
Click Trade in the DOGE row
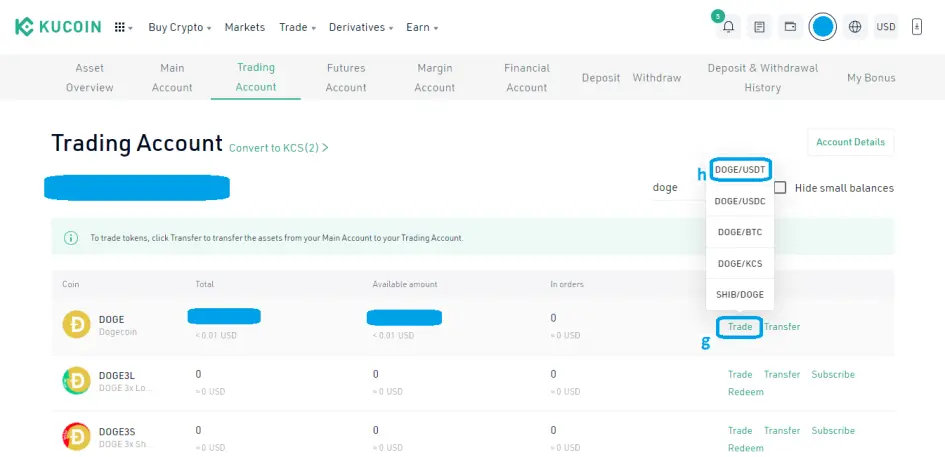(740, 327)
